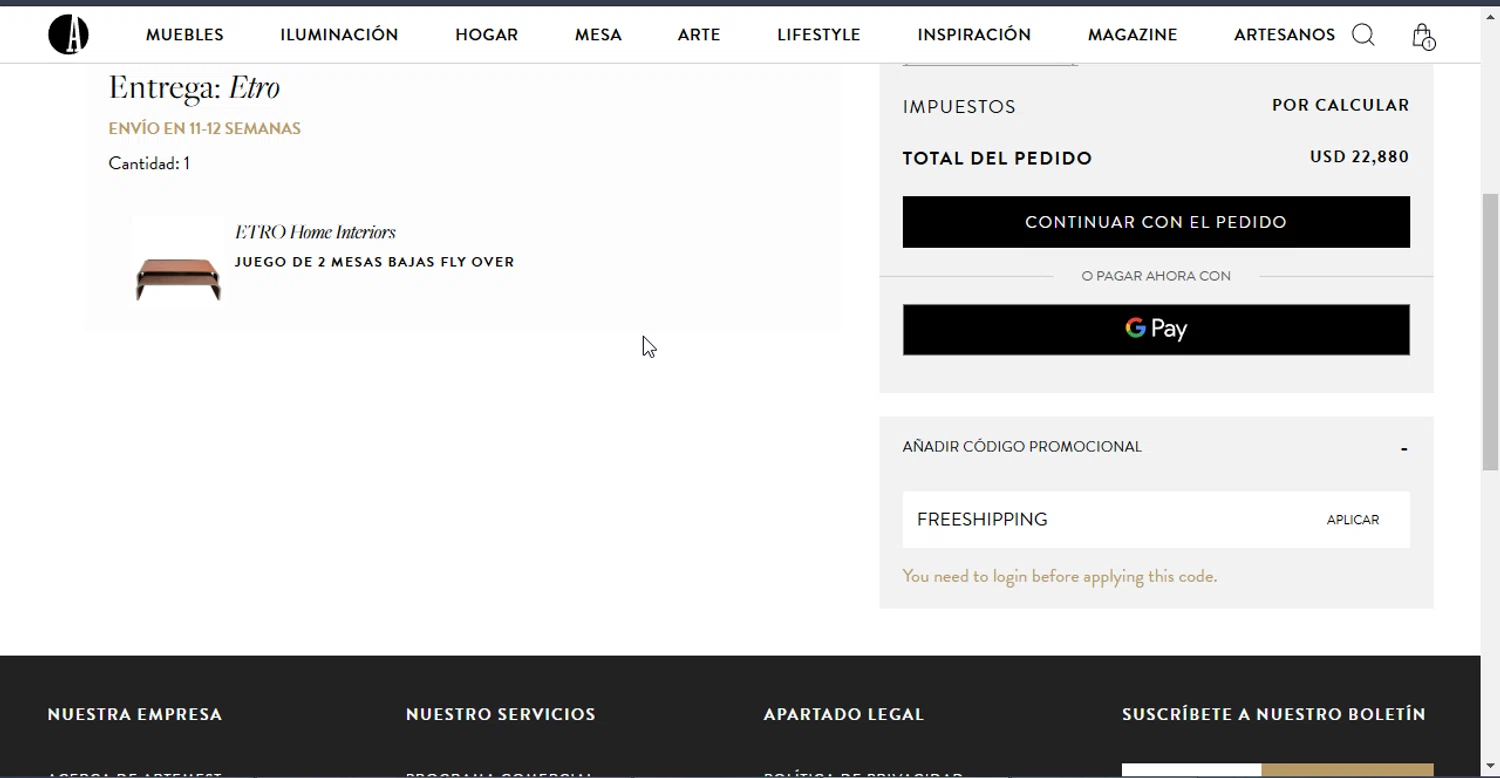
Task: Open the Magazine menu
Action: pos(1132,34)
